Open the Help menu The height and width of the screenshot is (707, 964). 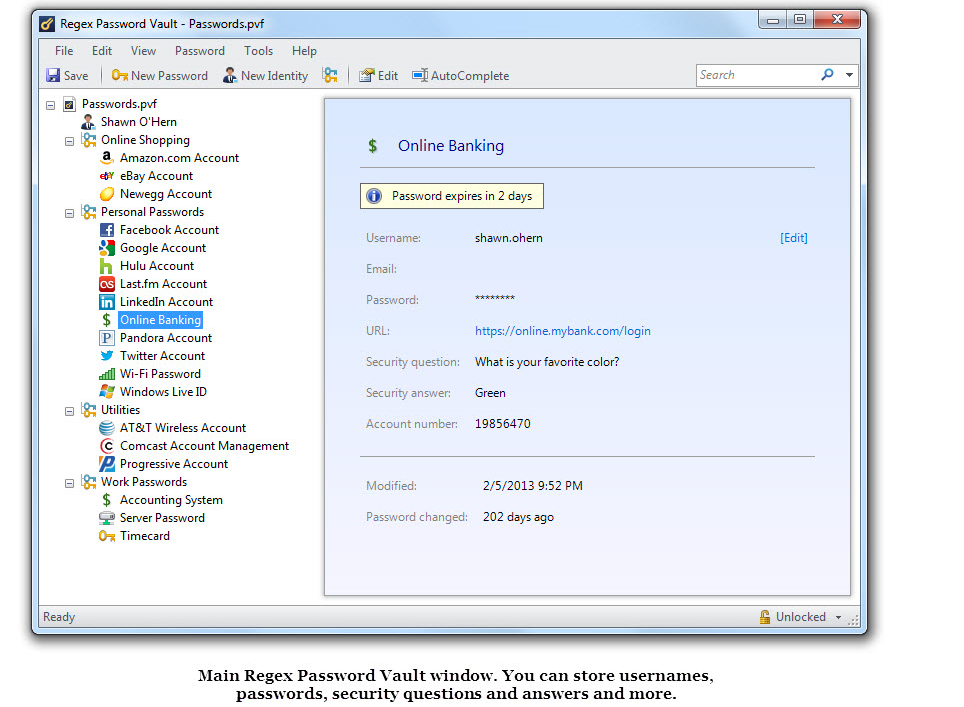pos(304,51)
